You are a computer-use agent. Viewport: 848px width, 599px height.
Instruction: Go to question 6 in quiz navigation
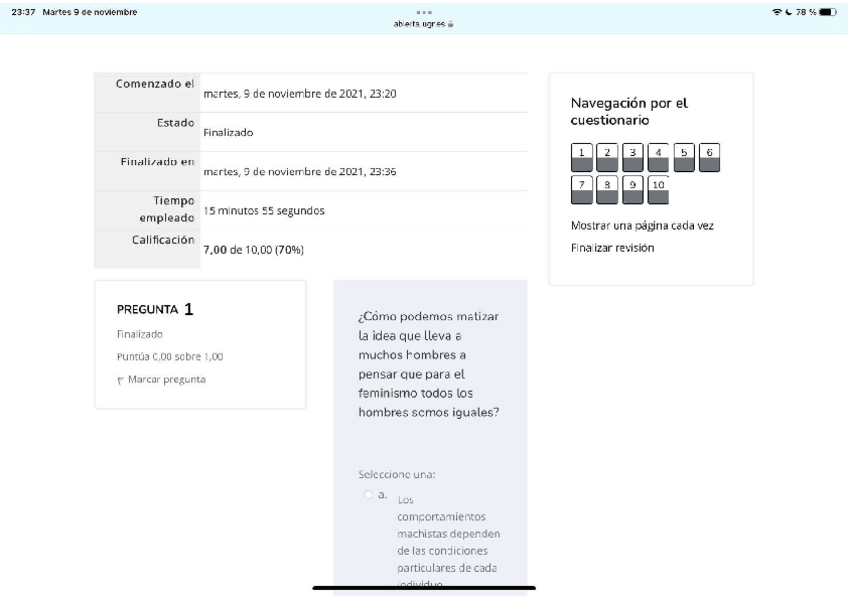(709, 158)
